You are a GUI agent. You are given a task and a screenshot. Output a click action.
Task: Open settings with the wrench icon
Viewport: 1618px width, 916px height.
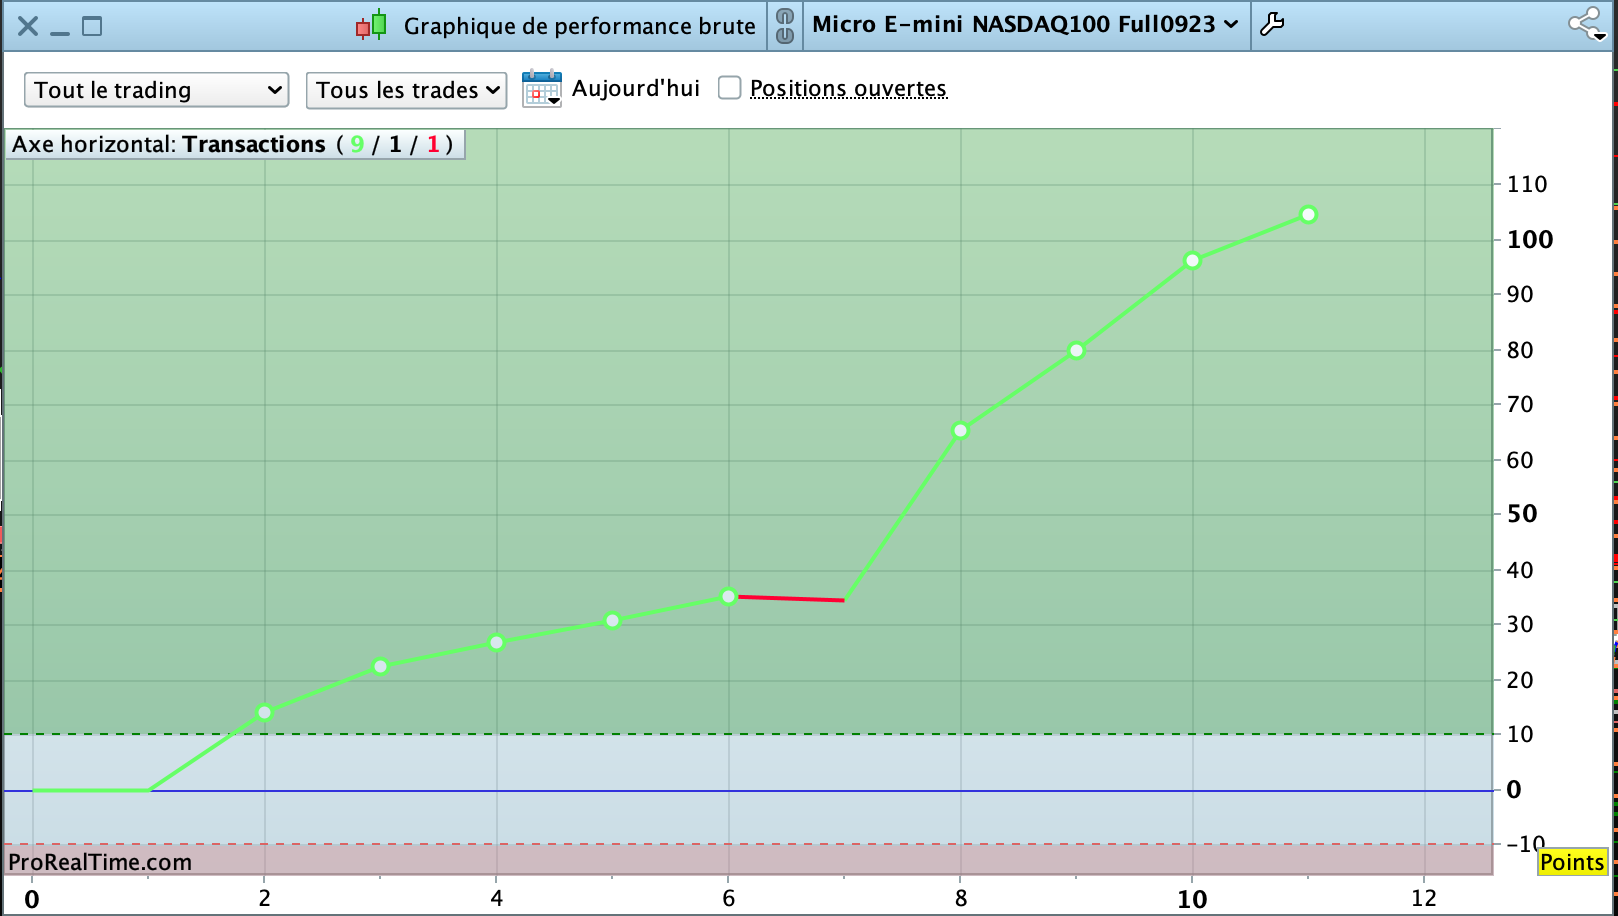click(1272, 24)
